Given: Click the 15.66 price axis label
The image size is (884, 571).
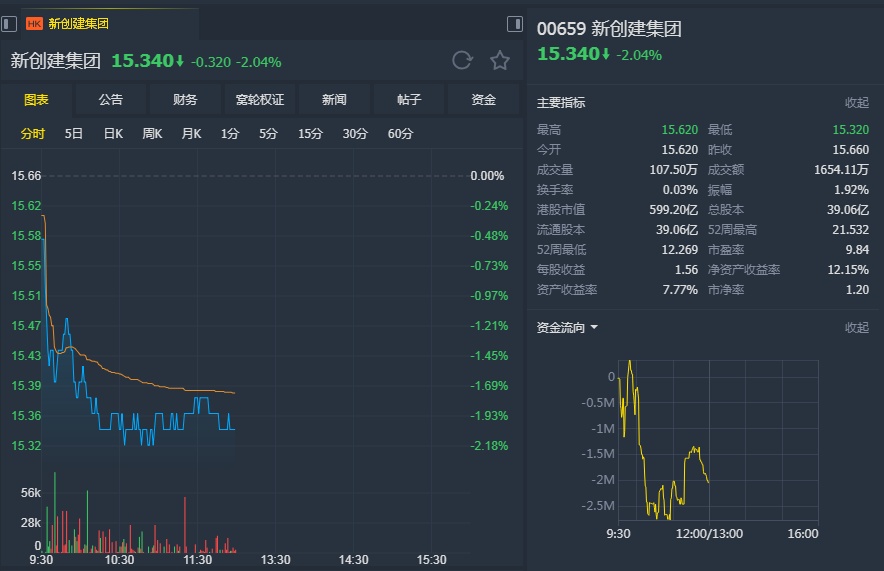Looking at the screenshot, I should (x=26, y=176).
